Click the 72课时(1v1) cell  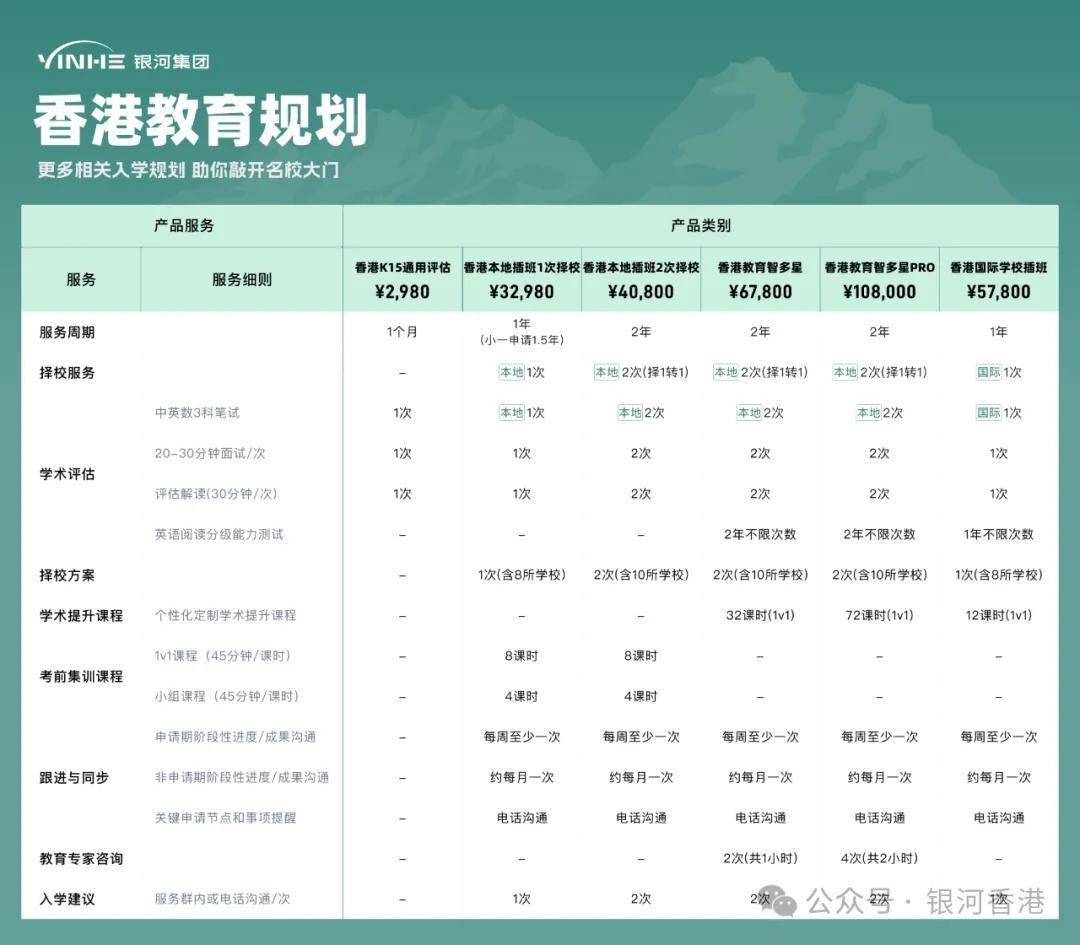[x=879, y=615]
